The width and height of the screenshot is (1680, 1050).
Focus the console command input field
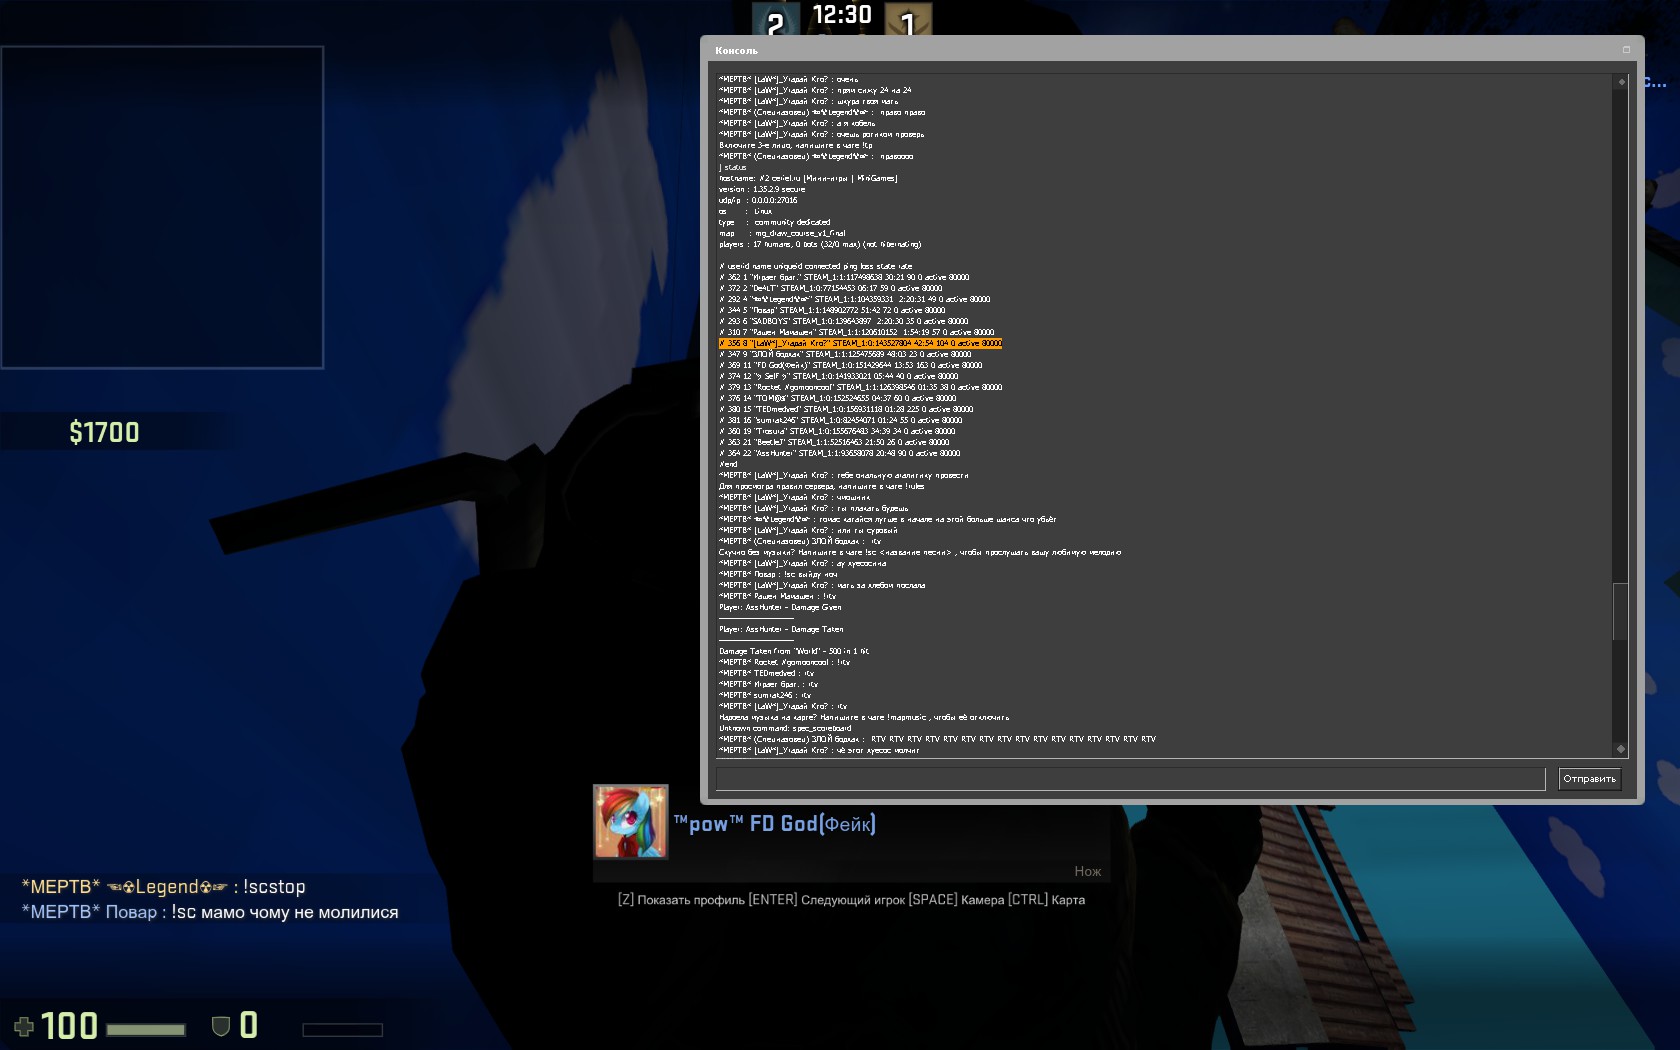coord(1130,779)
